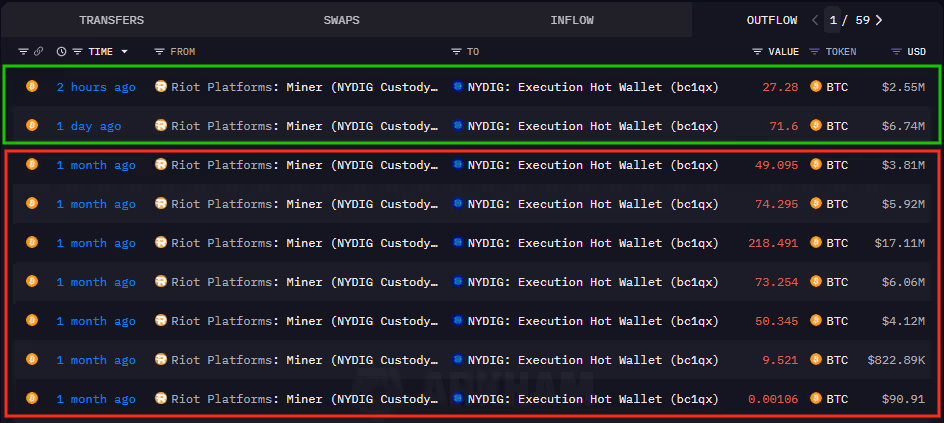The image size is (944, 423).
Task: Click Bitcoin chain icon in 2 hours ago row
Action: pos(32,86)
